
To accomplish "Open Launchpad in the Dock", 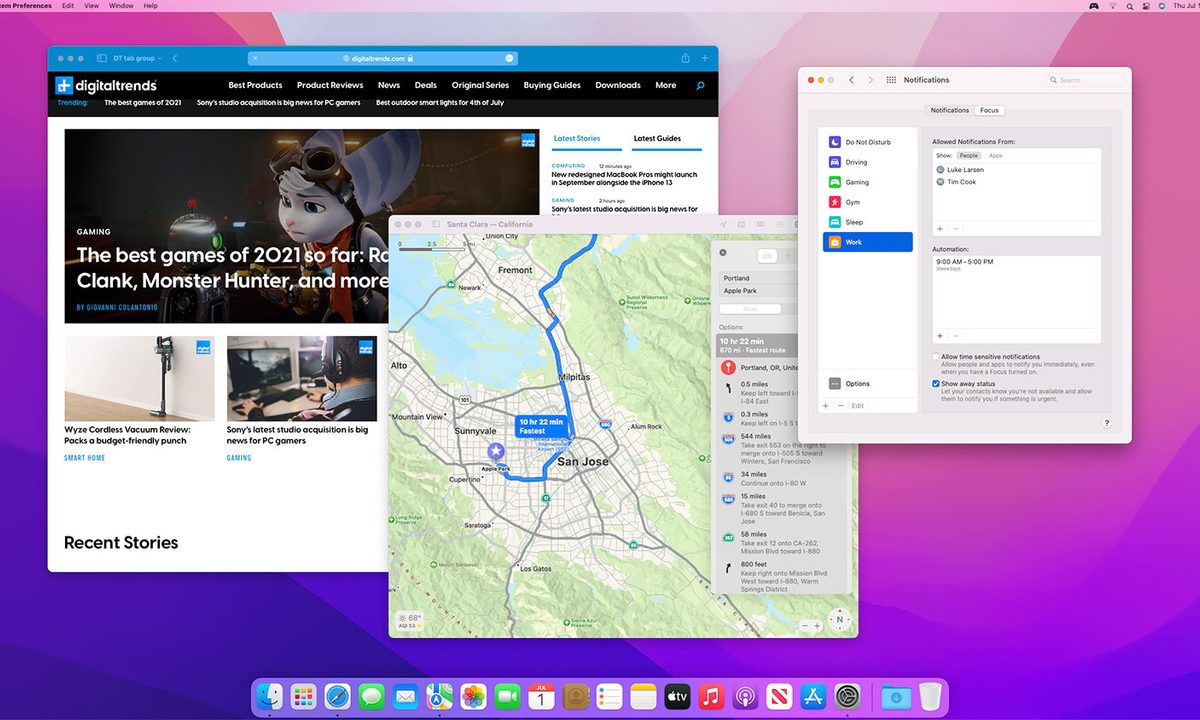I will tap(303, 696).
